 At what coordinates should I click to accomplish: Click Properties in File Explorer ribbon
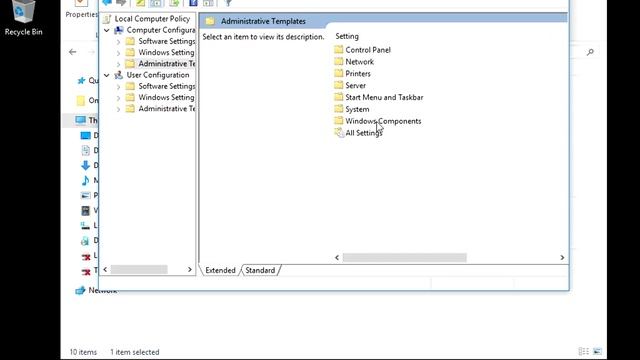click(81, 14)
